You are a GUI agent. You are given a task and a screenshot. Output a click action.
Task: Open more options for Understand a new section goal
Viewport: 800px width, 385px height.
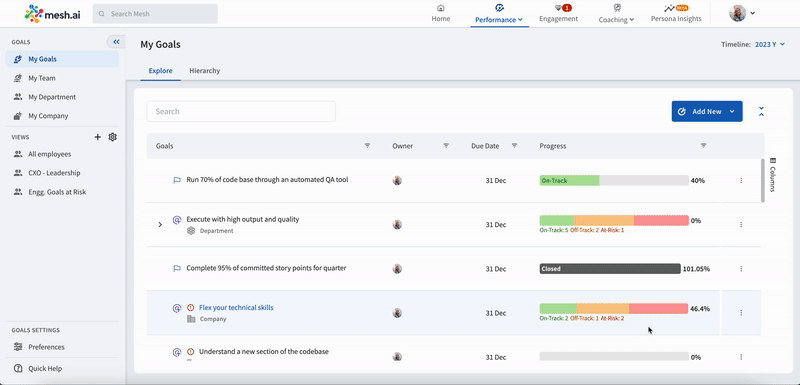pos(741,357)
